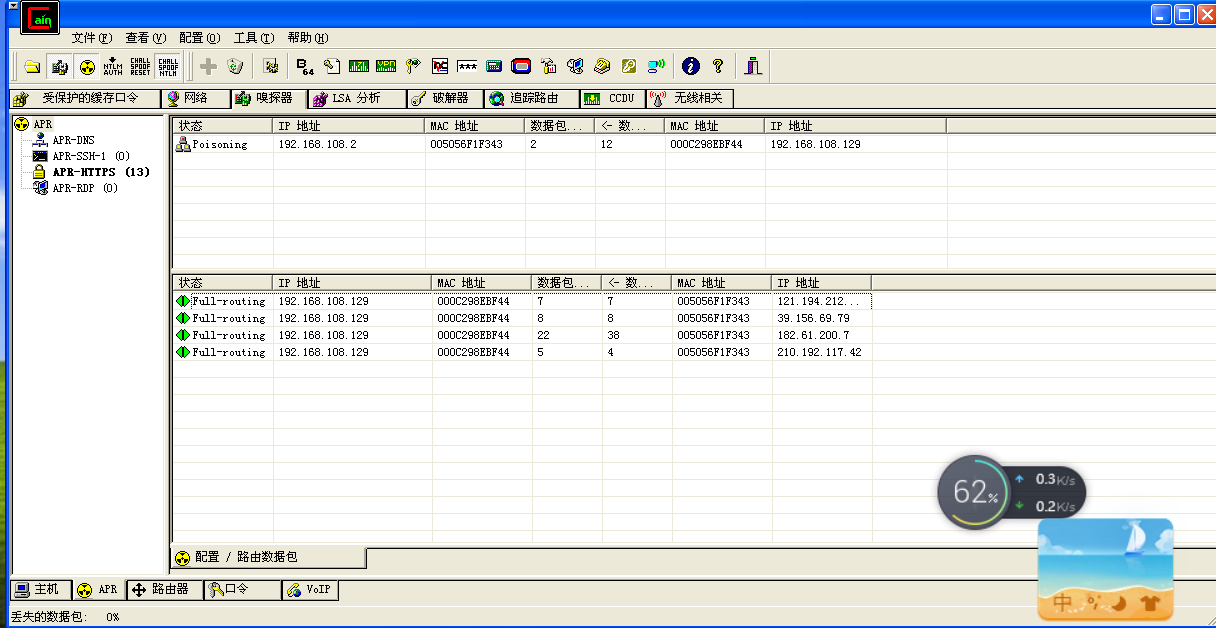Click IP 192.168.108.2 in the Poisoning row
The height and width of the screenshot is (628, 1216).
coord(317,144)
